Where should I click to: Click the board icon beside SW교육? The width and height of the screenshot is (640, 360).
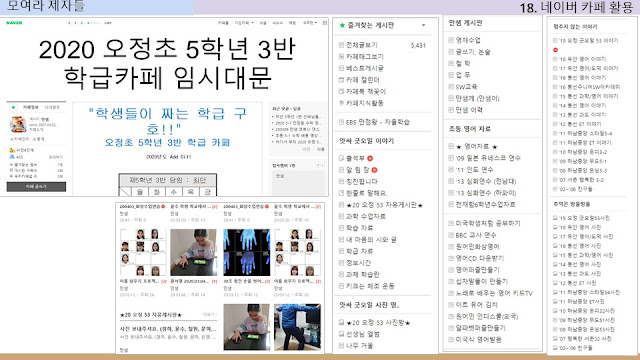pos(451,87)
